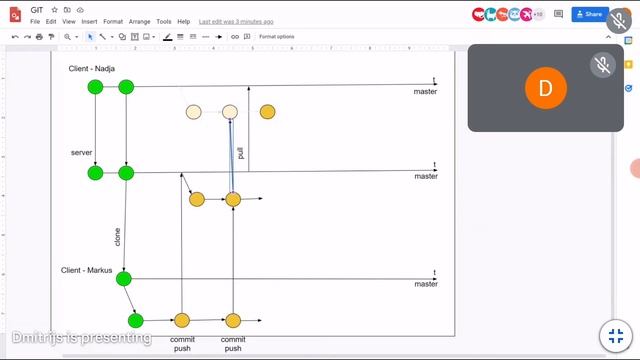Open Format options
Image resolution: width=640 pixels, height=360 pixels.
(276, 37)
